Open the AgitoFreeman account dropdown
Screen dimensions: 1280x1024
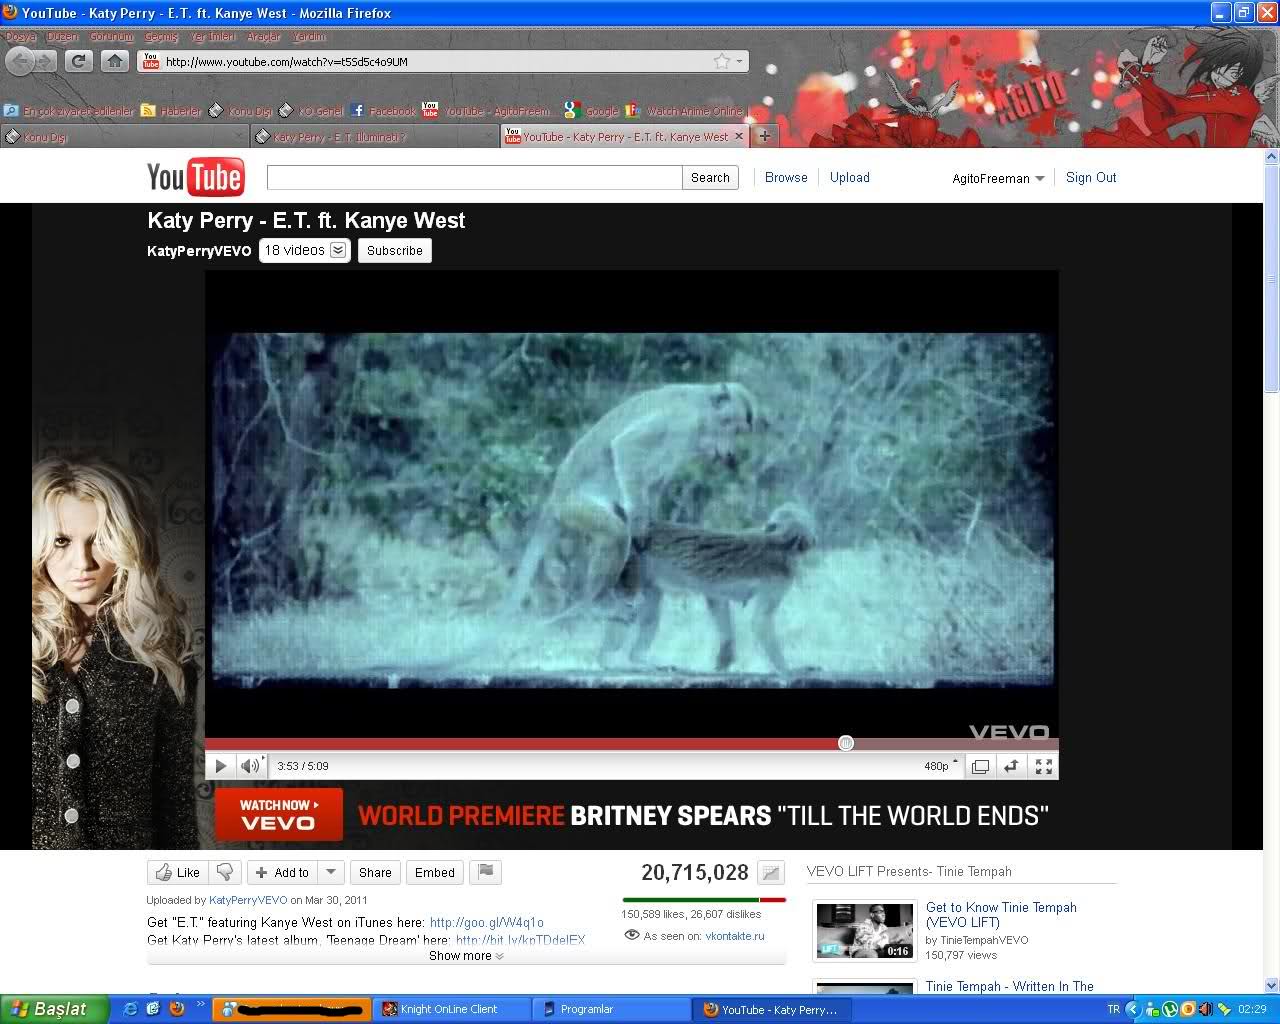998,178
